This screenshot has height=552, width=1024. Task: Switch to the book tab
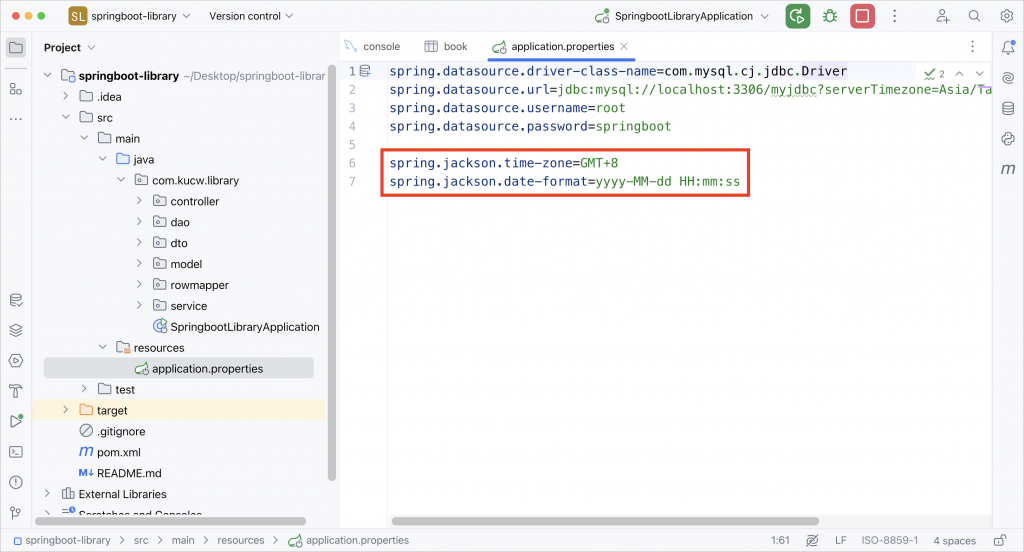[446, 46]
